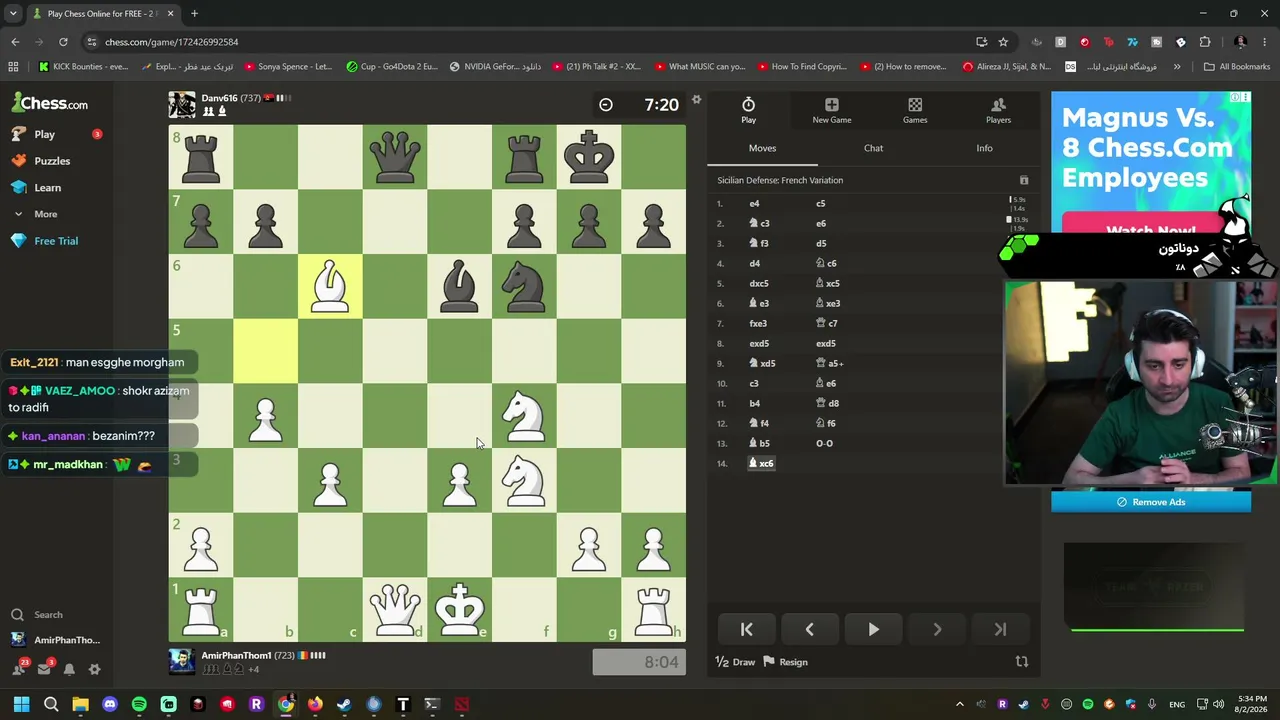Viewport: 1280px width, 720px height.
Task: Open the New Game tab
Action: pyautogui.click(x=832, y=110)
